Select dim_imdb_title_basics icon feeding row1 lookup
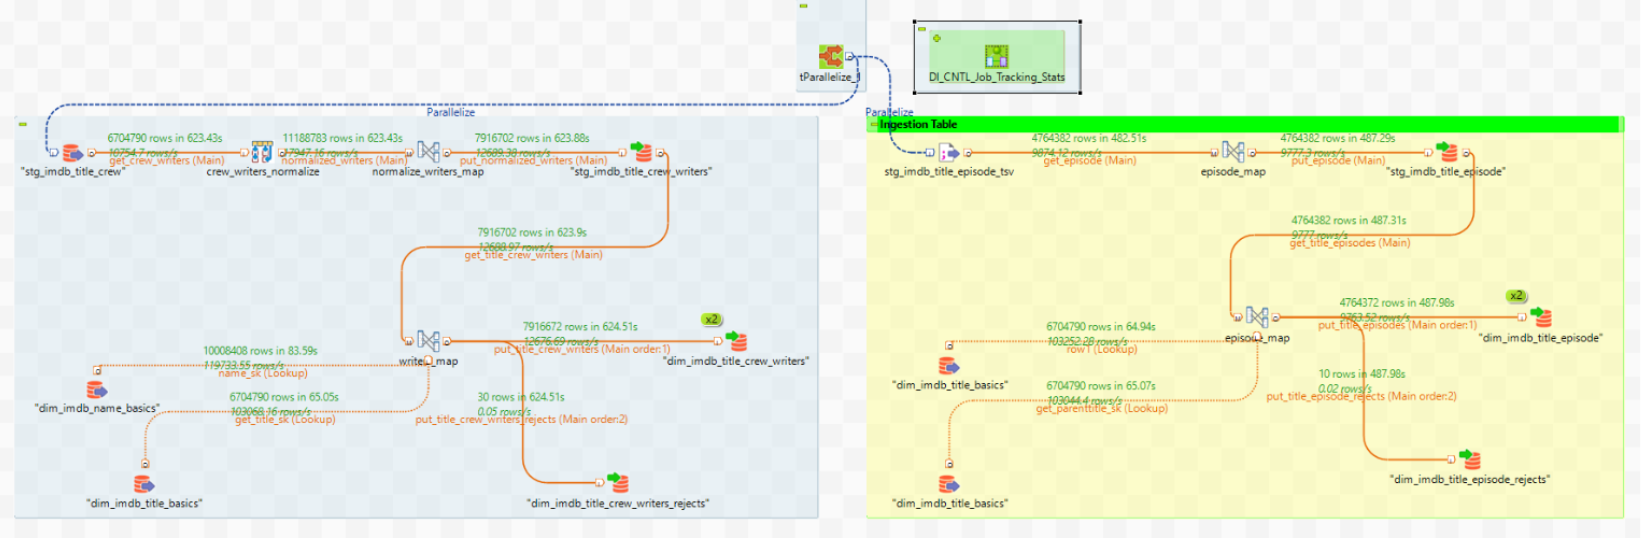Viewport: 1642px width, 538px height. [949, 365]
